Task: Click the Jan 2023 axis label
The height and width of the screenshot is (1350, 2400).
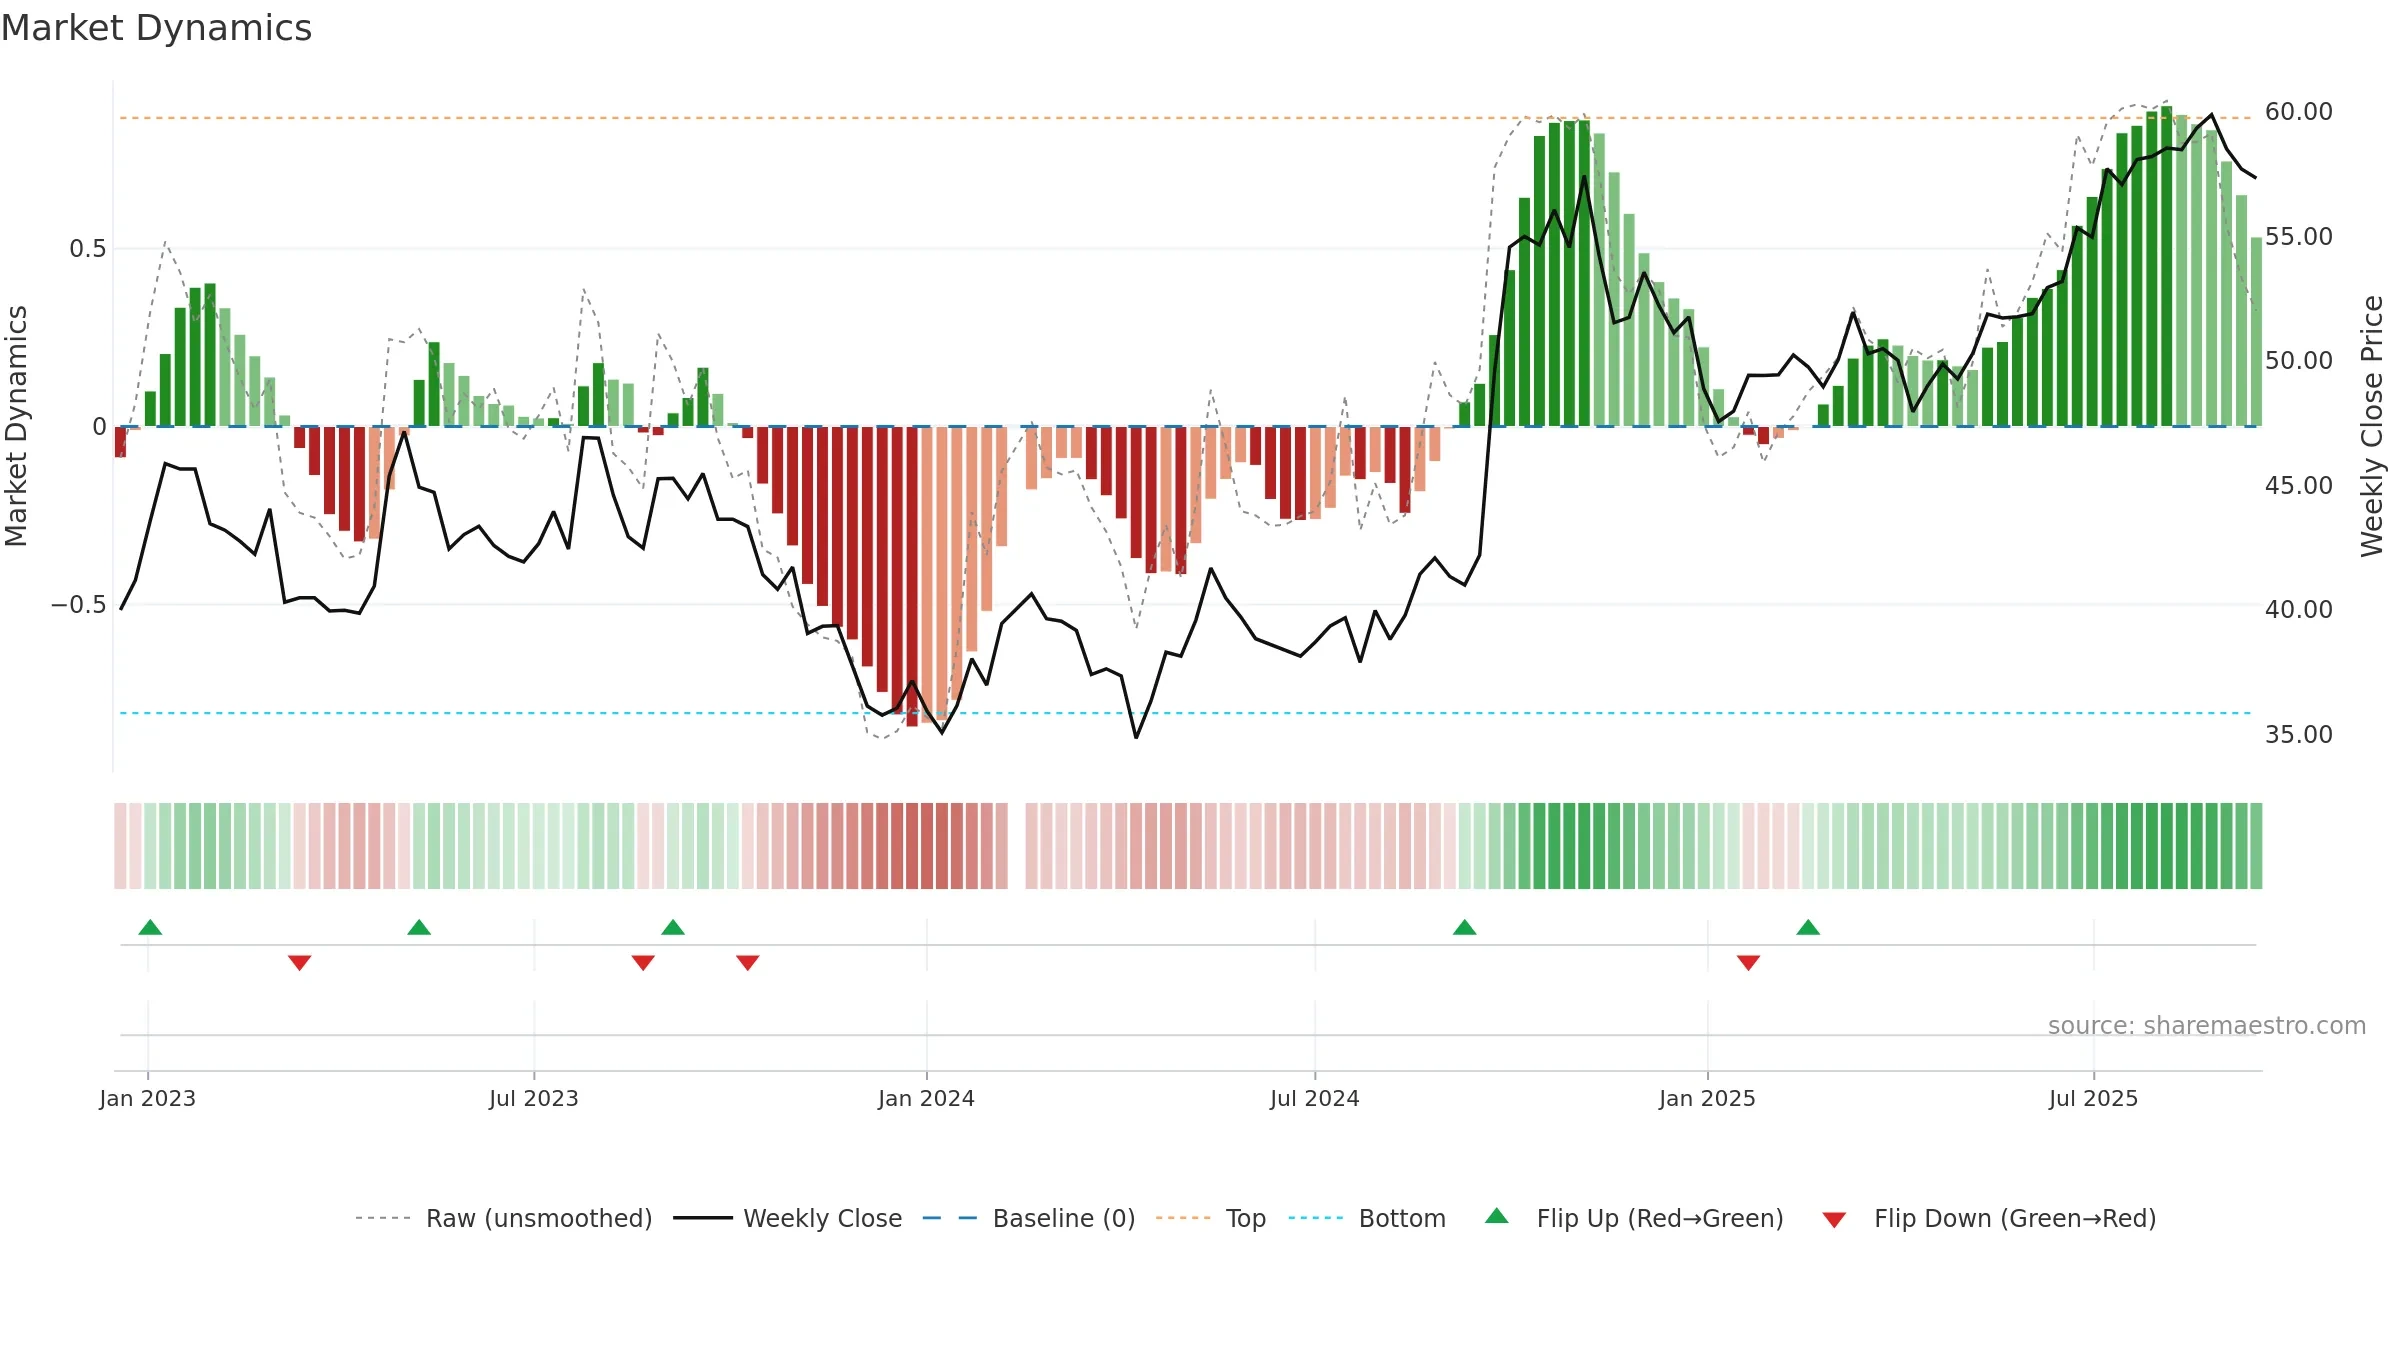Action: coord(148,1098)
